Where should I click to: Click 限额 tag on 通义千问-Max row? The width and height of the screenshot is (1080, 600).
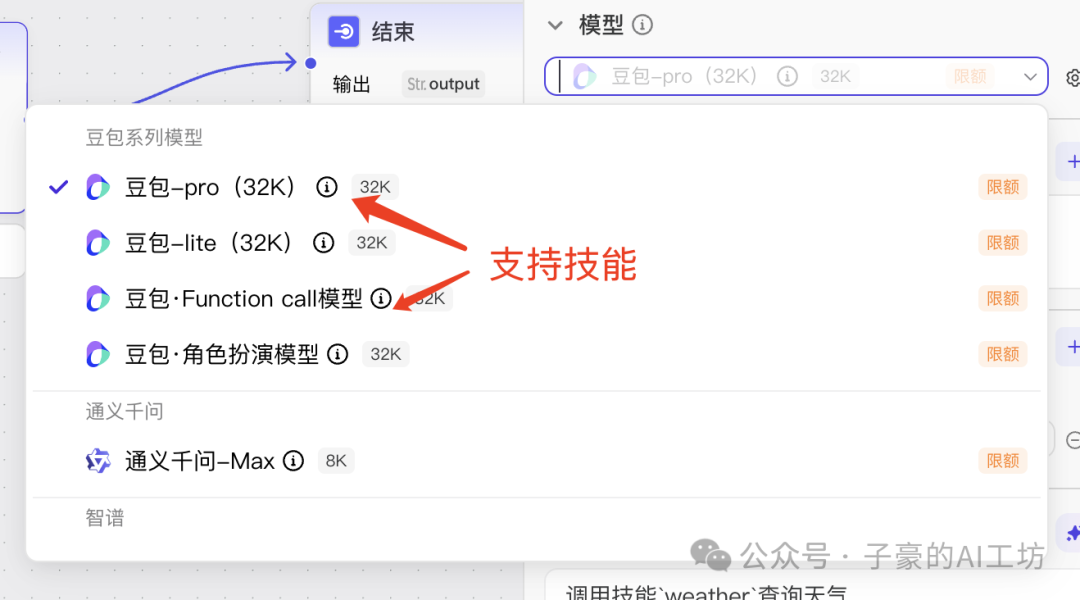click(x=1002, y=461)
